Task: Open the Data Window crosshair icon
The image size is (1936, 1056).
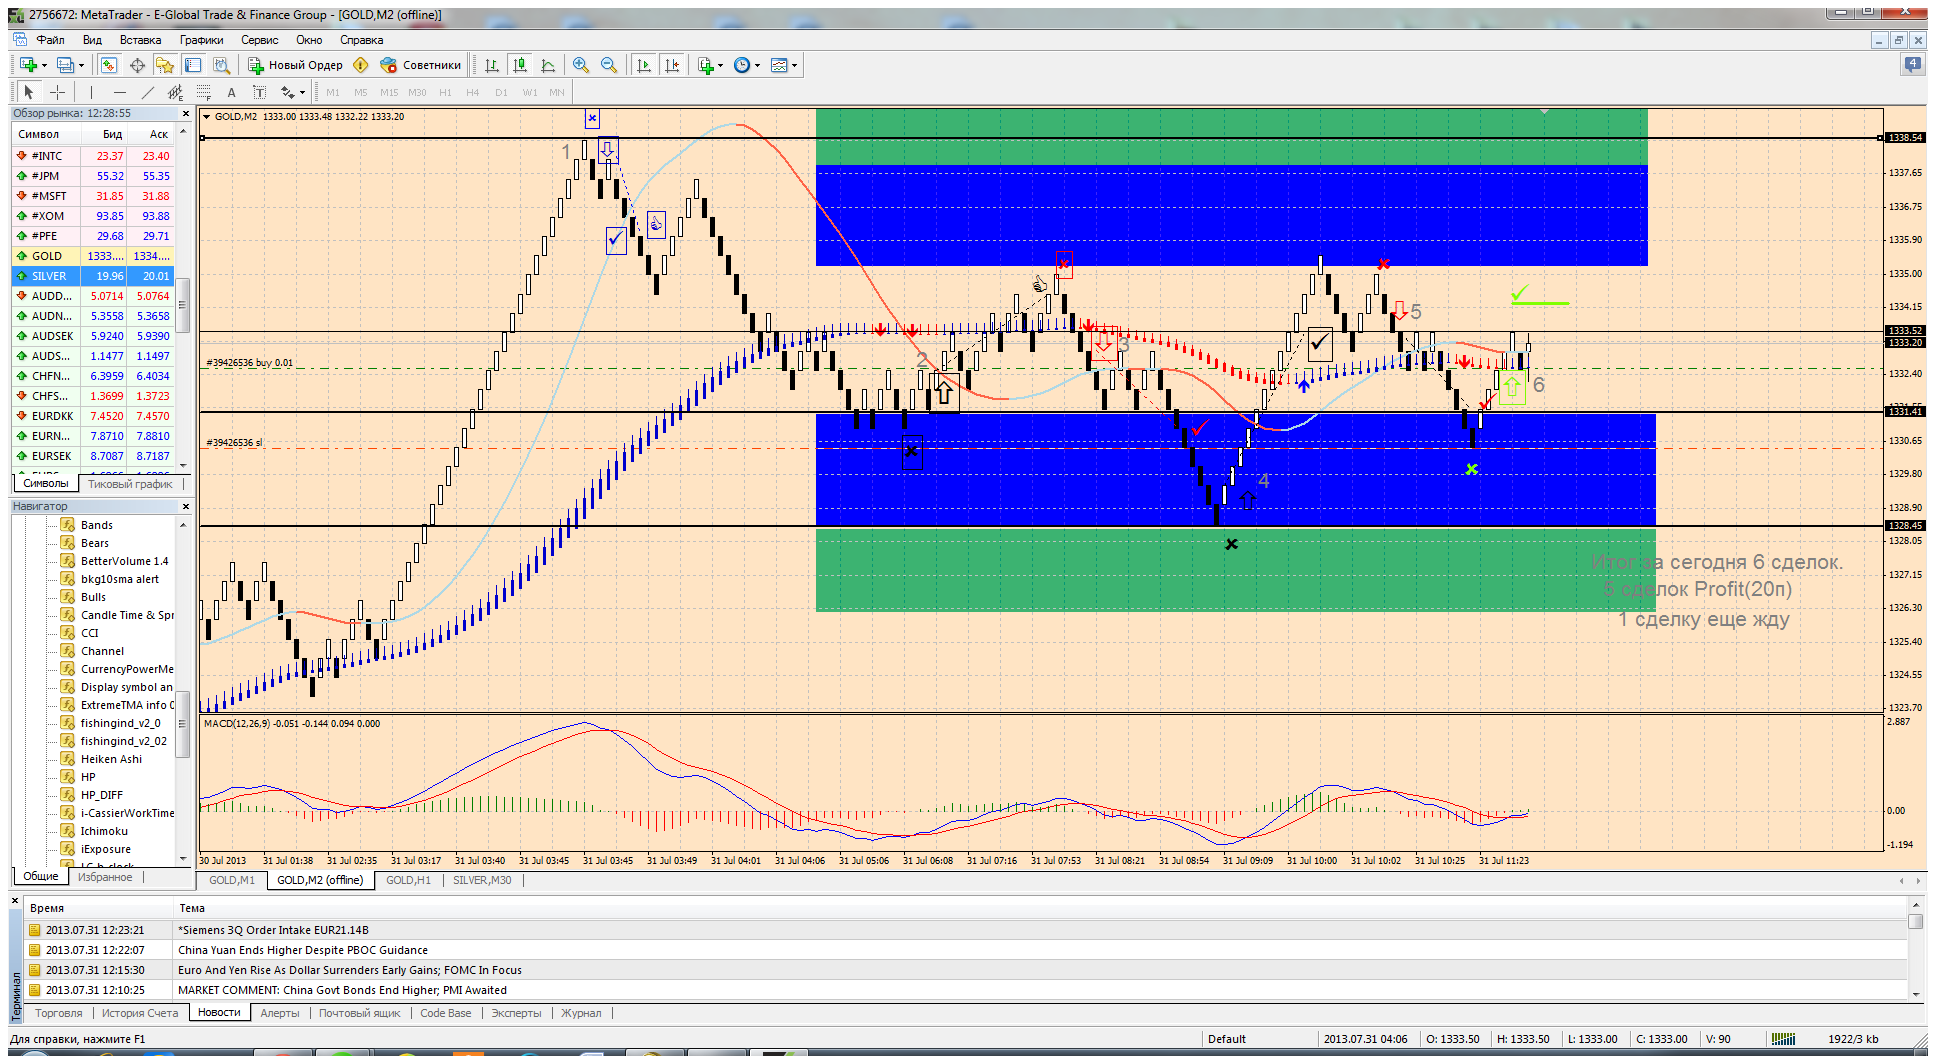Action: pyautogui.click(x=137, y=65)
